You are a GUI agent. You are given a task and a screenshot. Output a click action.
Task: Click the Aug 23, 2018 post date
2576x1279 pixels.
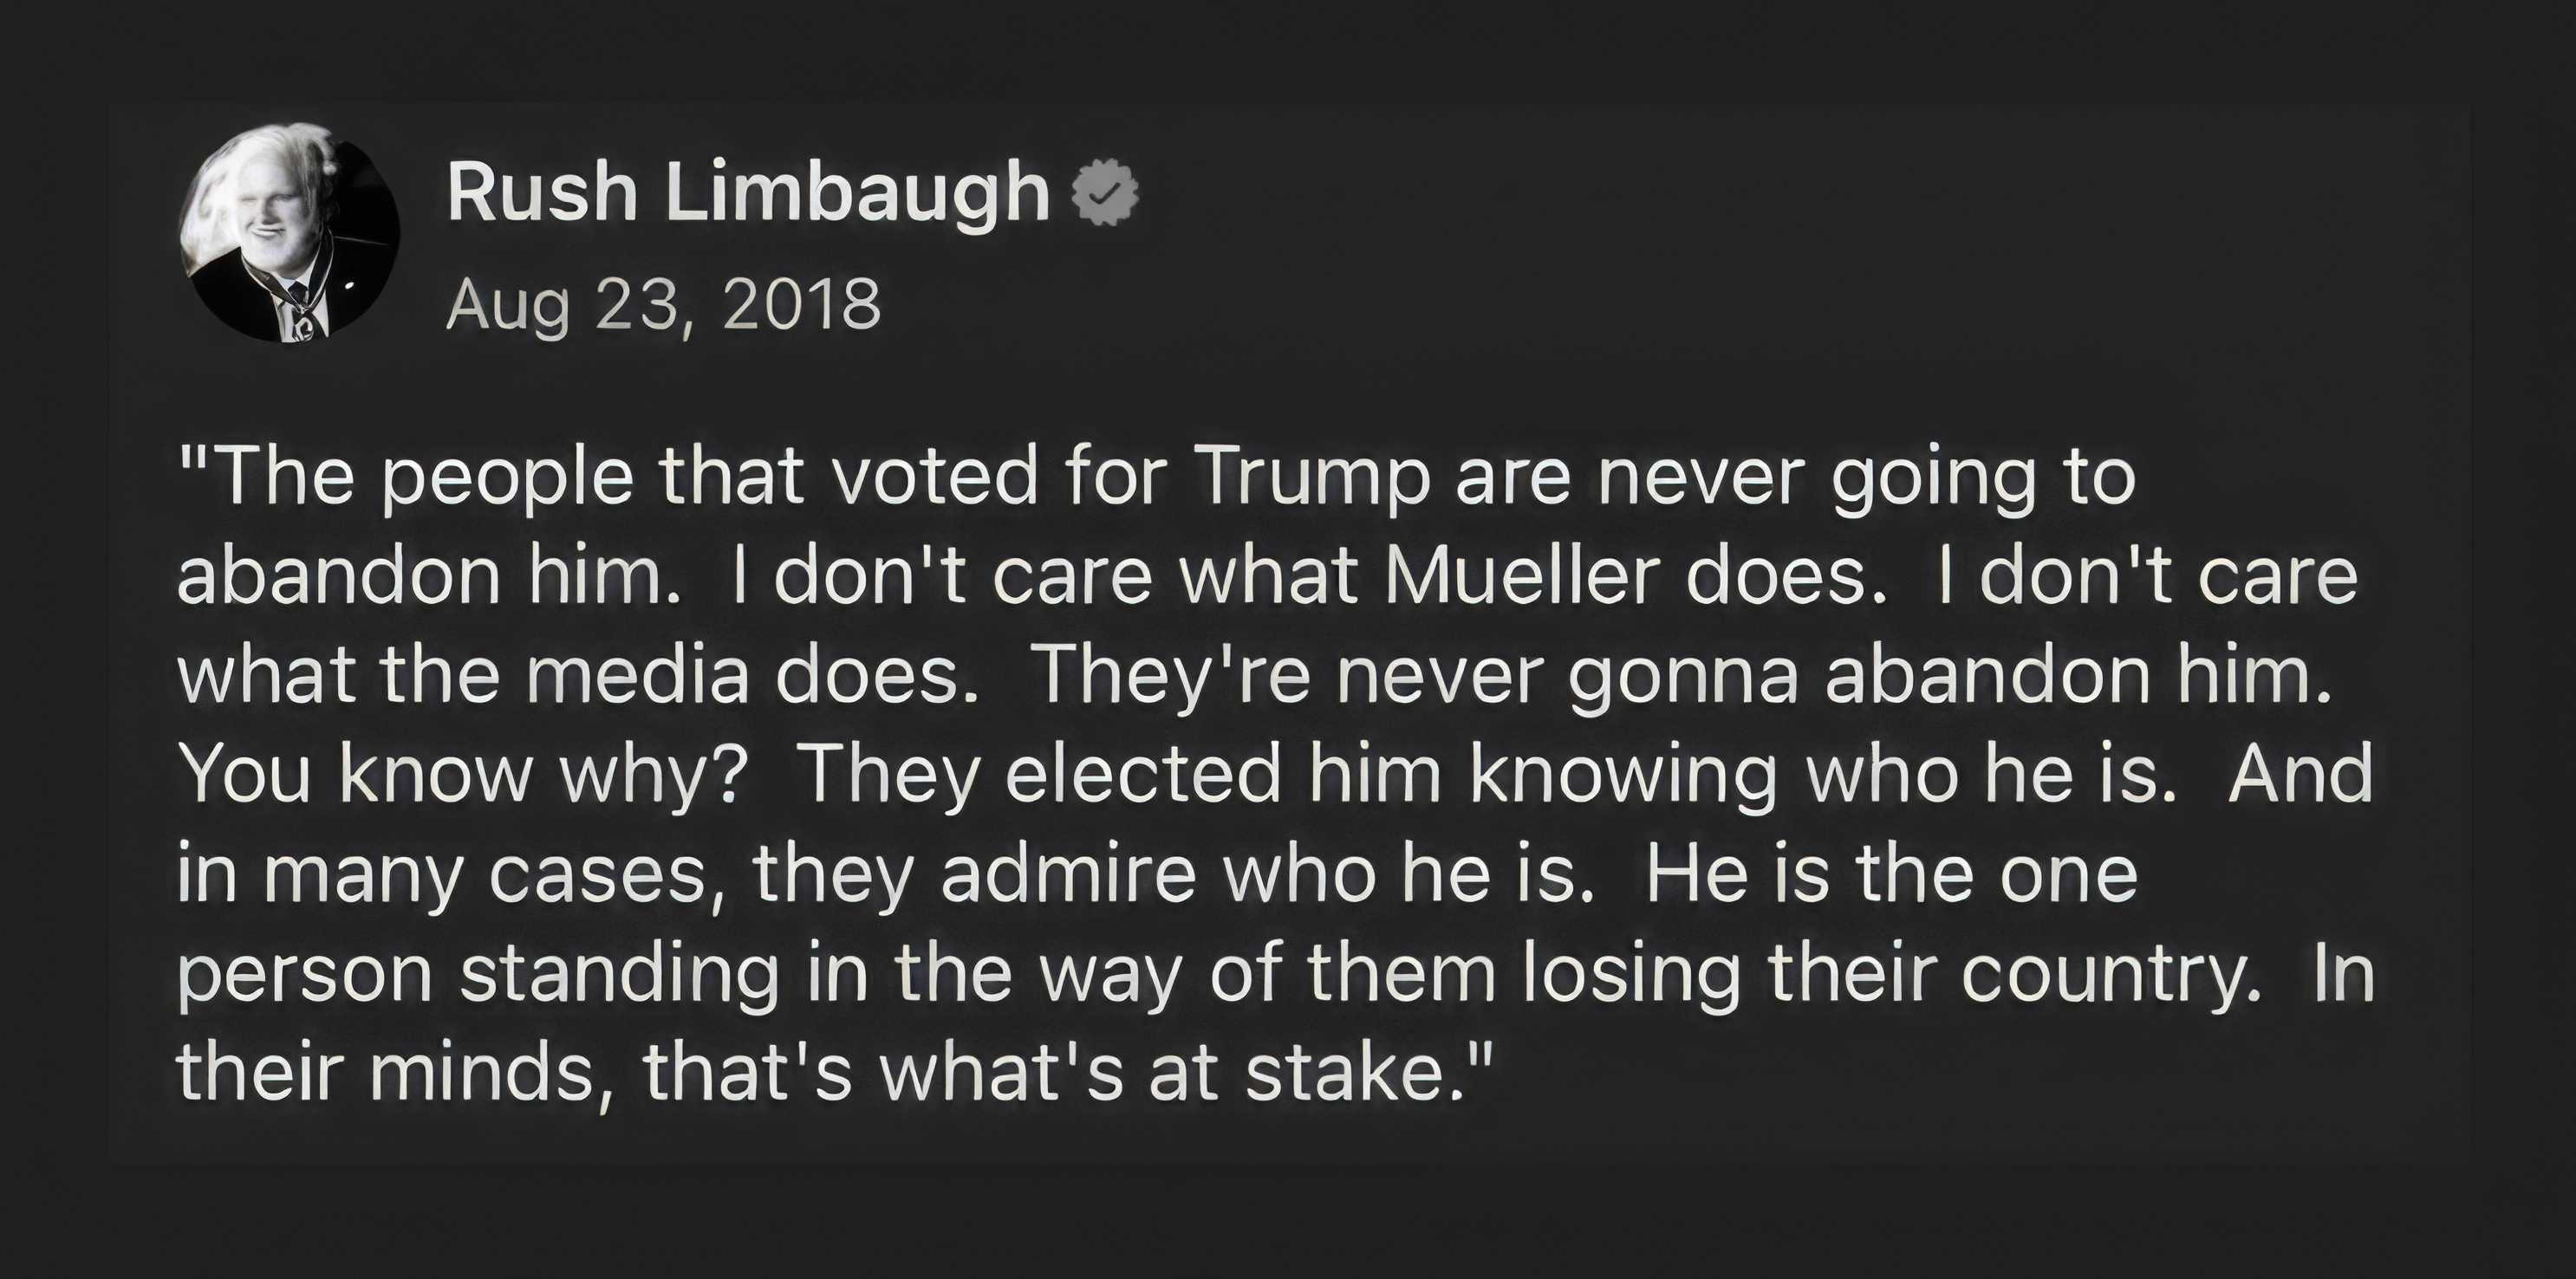coord(663,304)
